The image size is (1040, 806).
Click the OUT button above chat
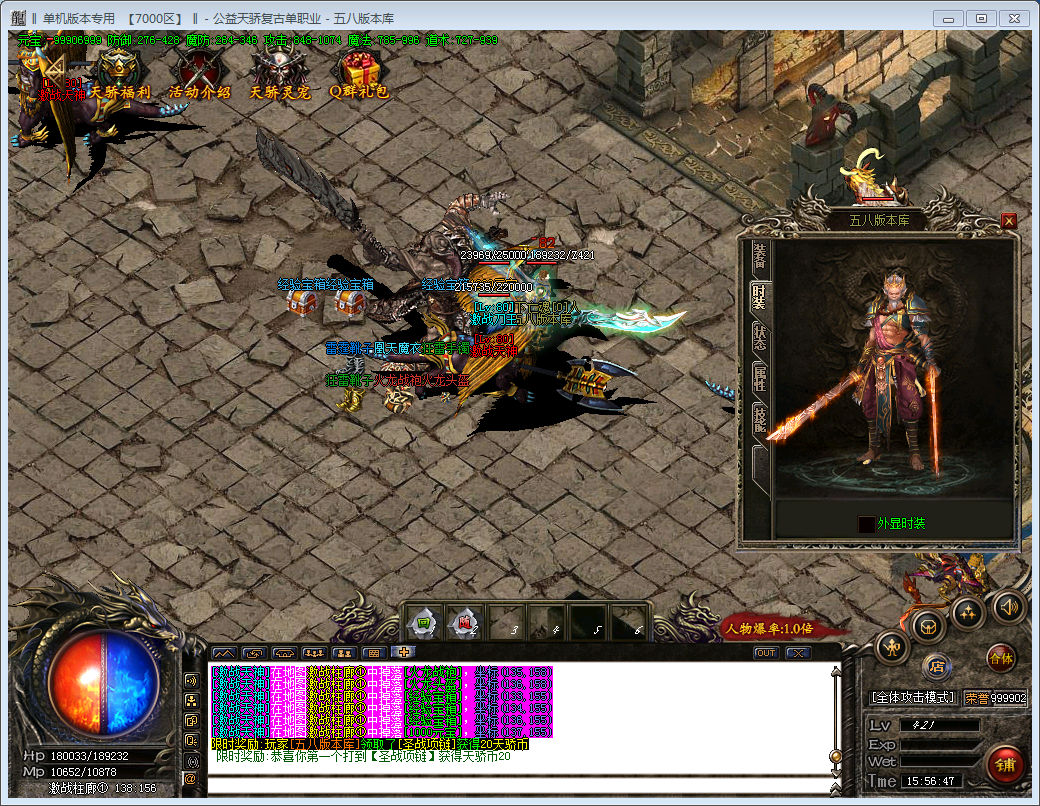(x=766, y=653)
